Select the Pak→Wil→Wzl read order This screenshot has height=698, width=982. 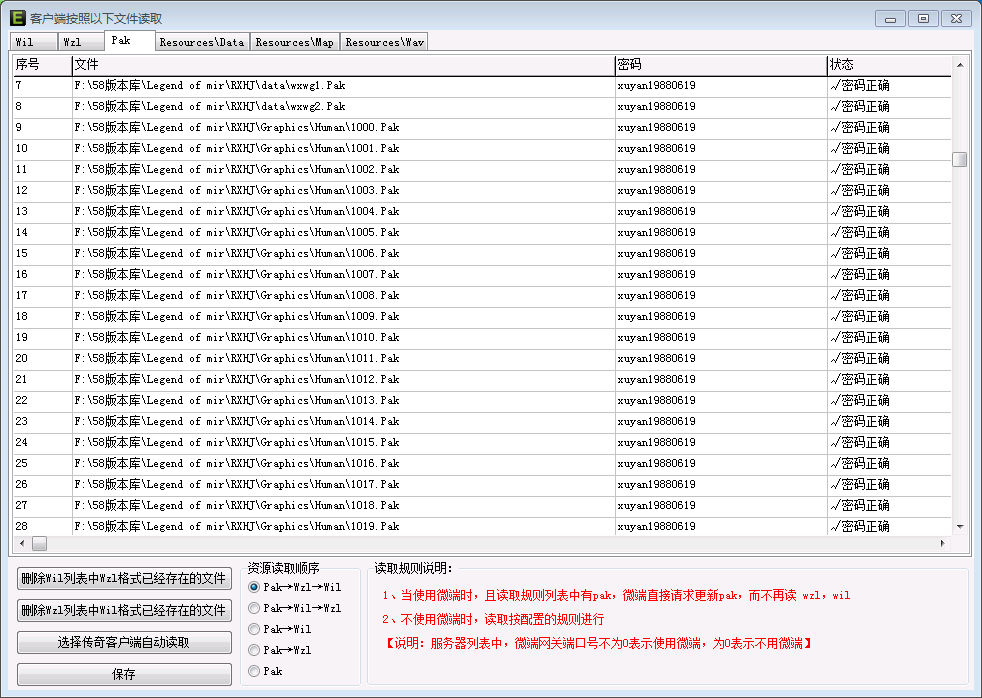point(254,608)
